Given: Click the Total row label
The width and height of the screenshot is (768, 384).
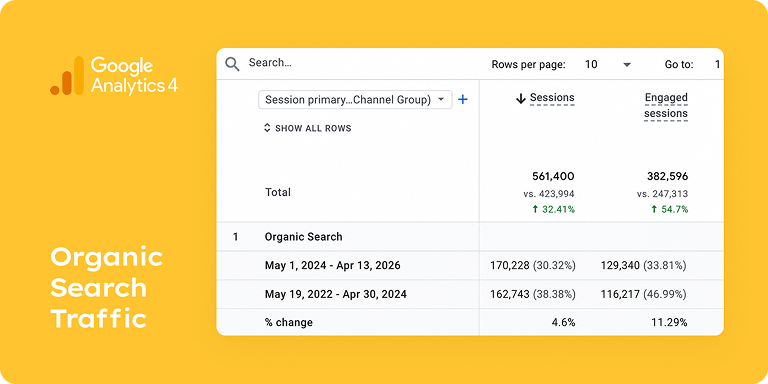Looking at the screenshot, I should [x=278, y=192].
